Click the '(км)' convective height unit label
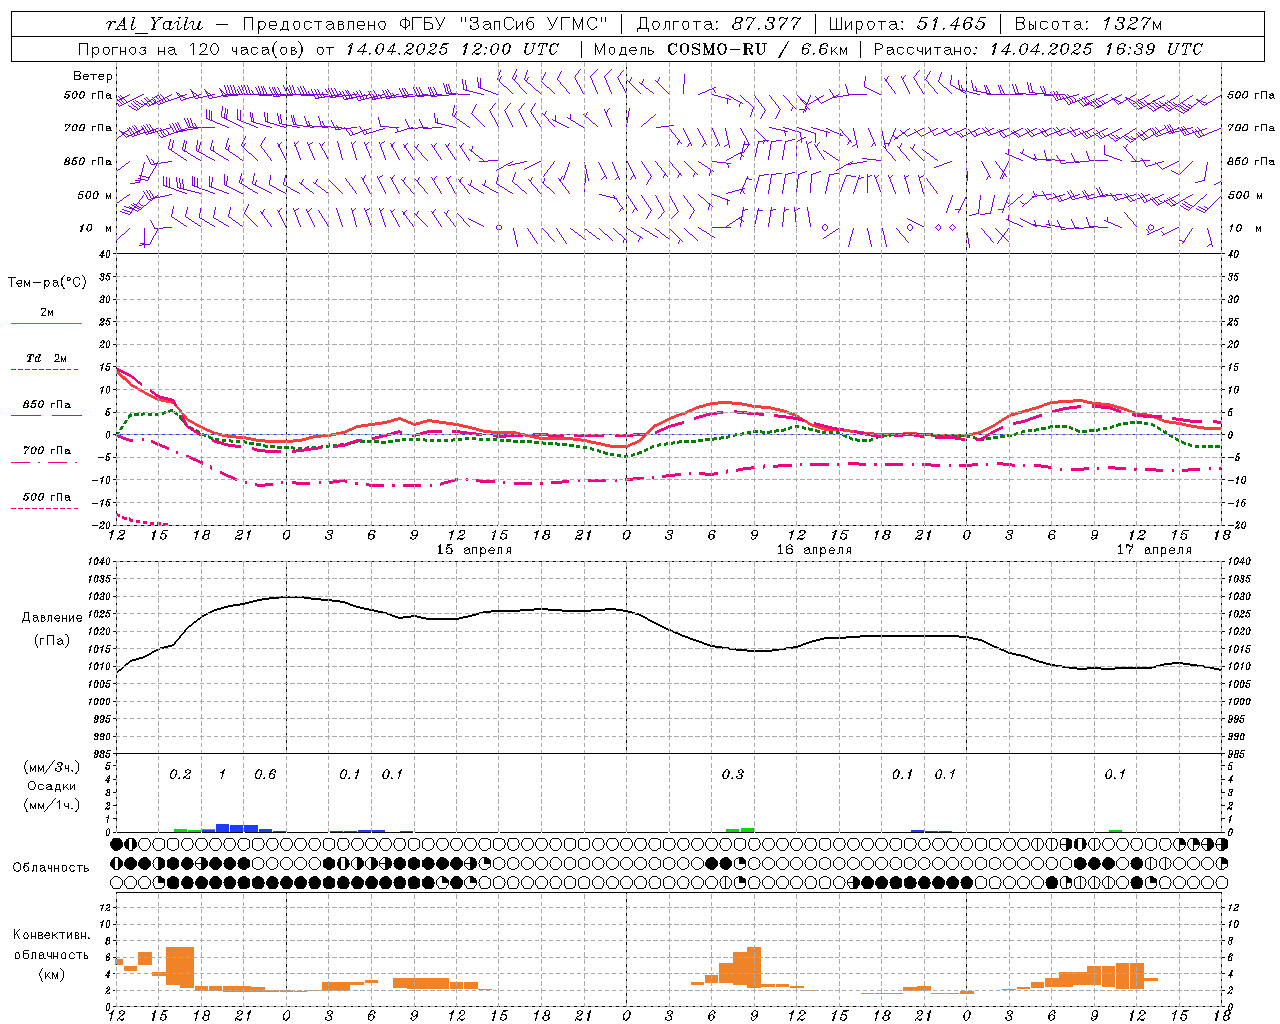The image size is (1280, 1024). click(x=51, y=973)
